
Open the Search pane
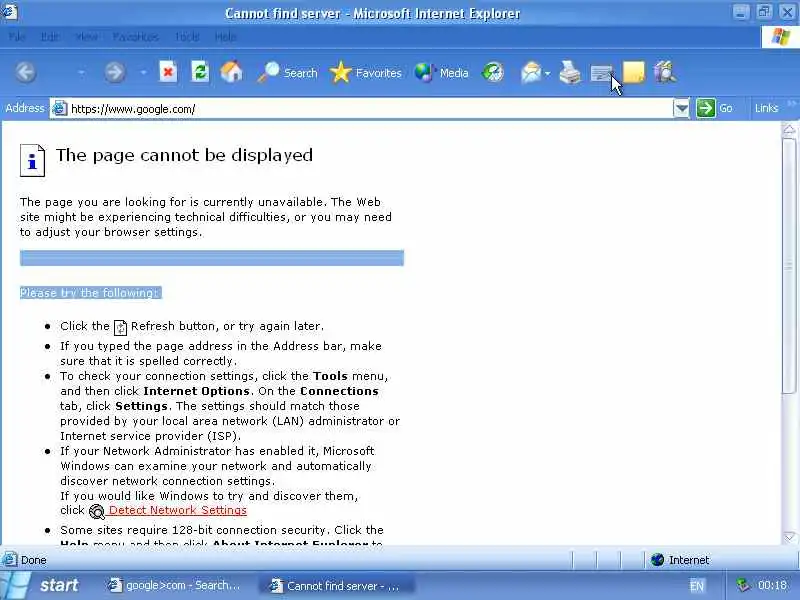click(x=287, y=73)
